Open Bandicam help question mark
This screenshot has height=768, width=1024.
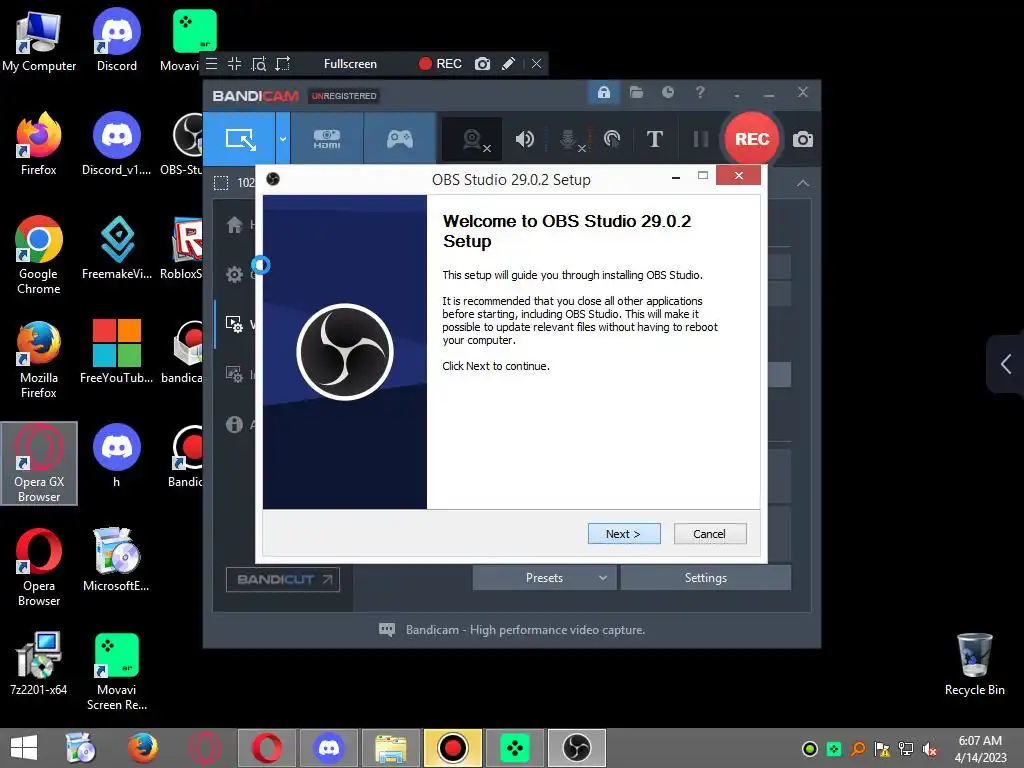pyautogui.click(x=700, y=92)
